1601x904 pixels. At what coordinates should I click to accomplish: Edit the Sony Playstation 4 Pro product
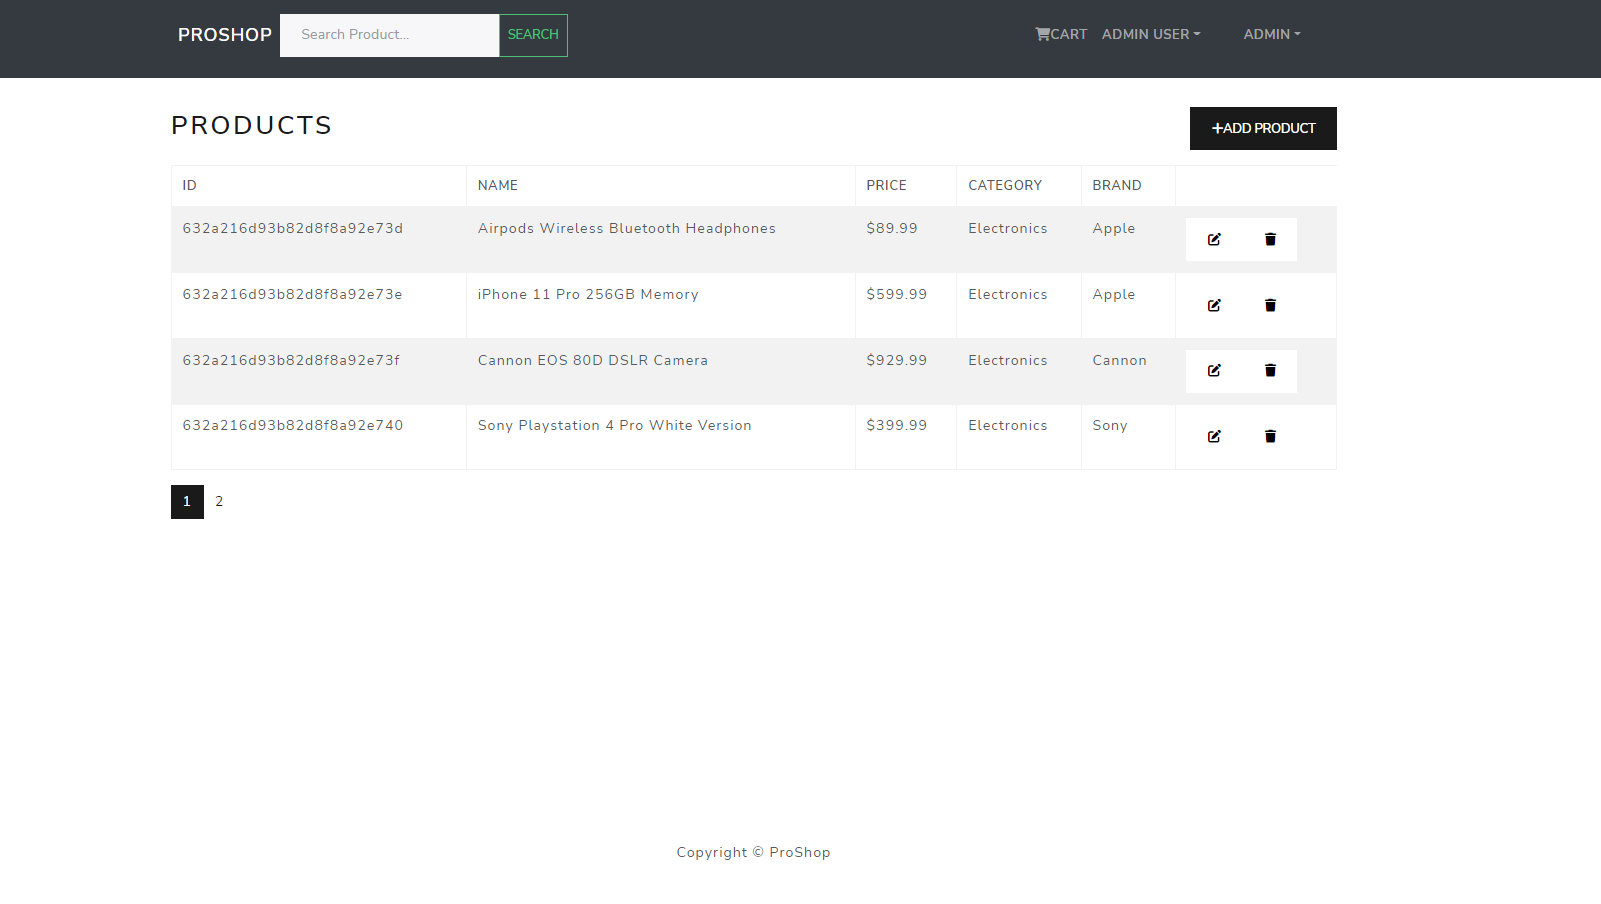pyautogui.click(x=1214, y=436)
